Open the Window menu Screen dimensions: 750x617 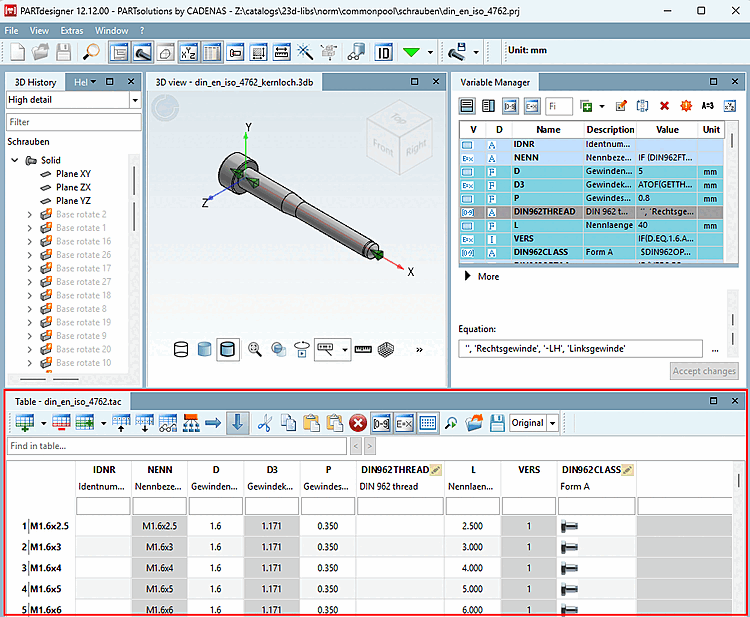tap(111, 31)
